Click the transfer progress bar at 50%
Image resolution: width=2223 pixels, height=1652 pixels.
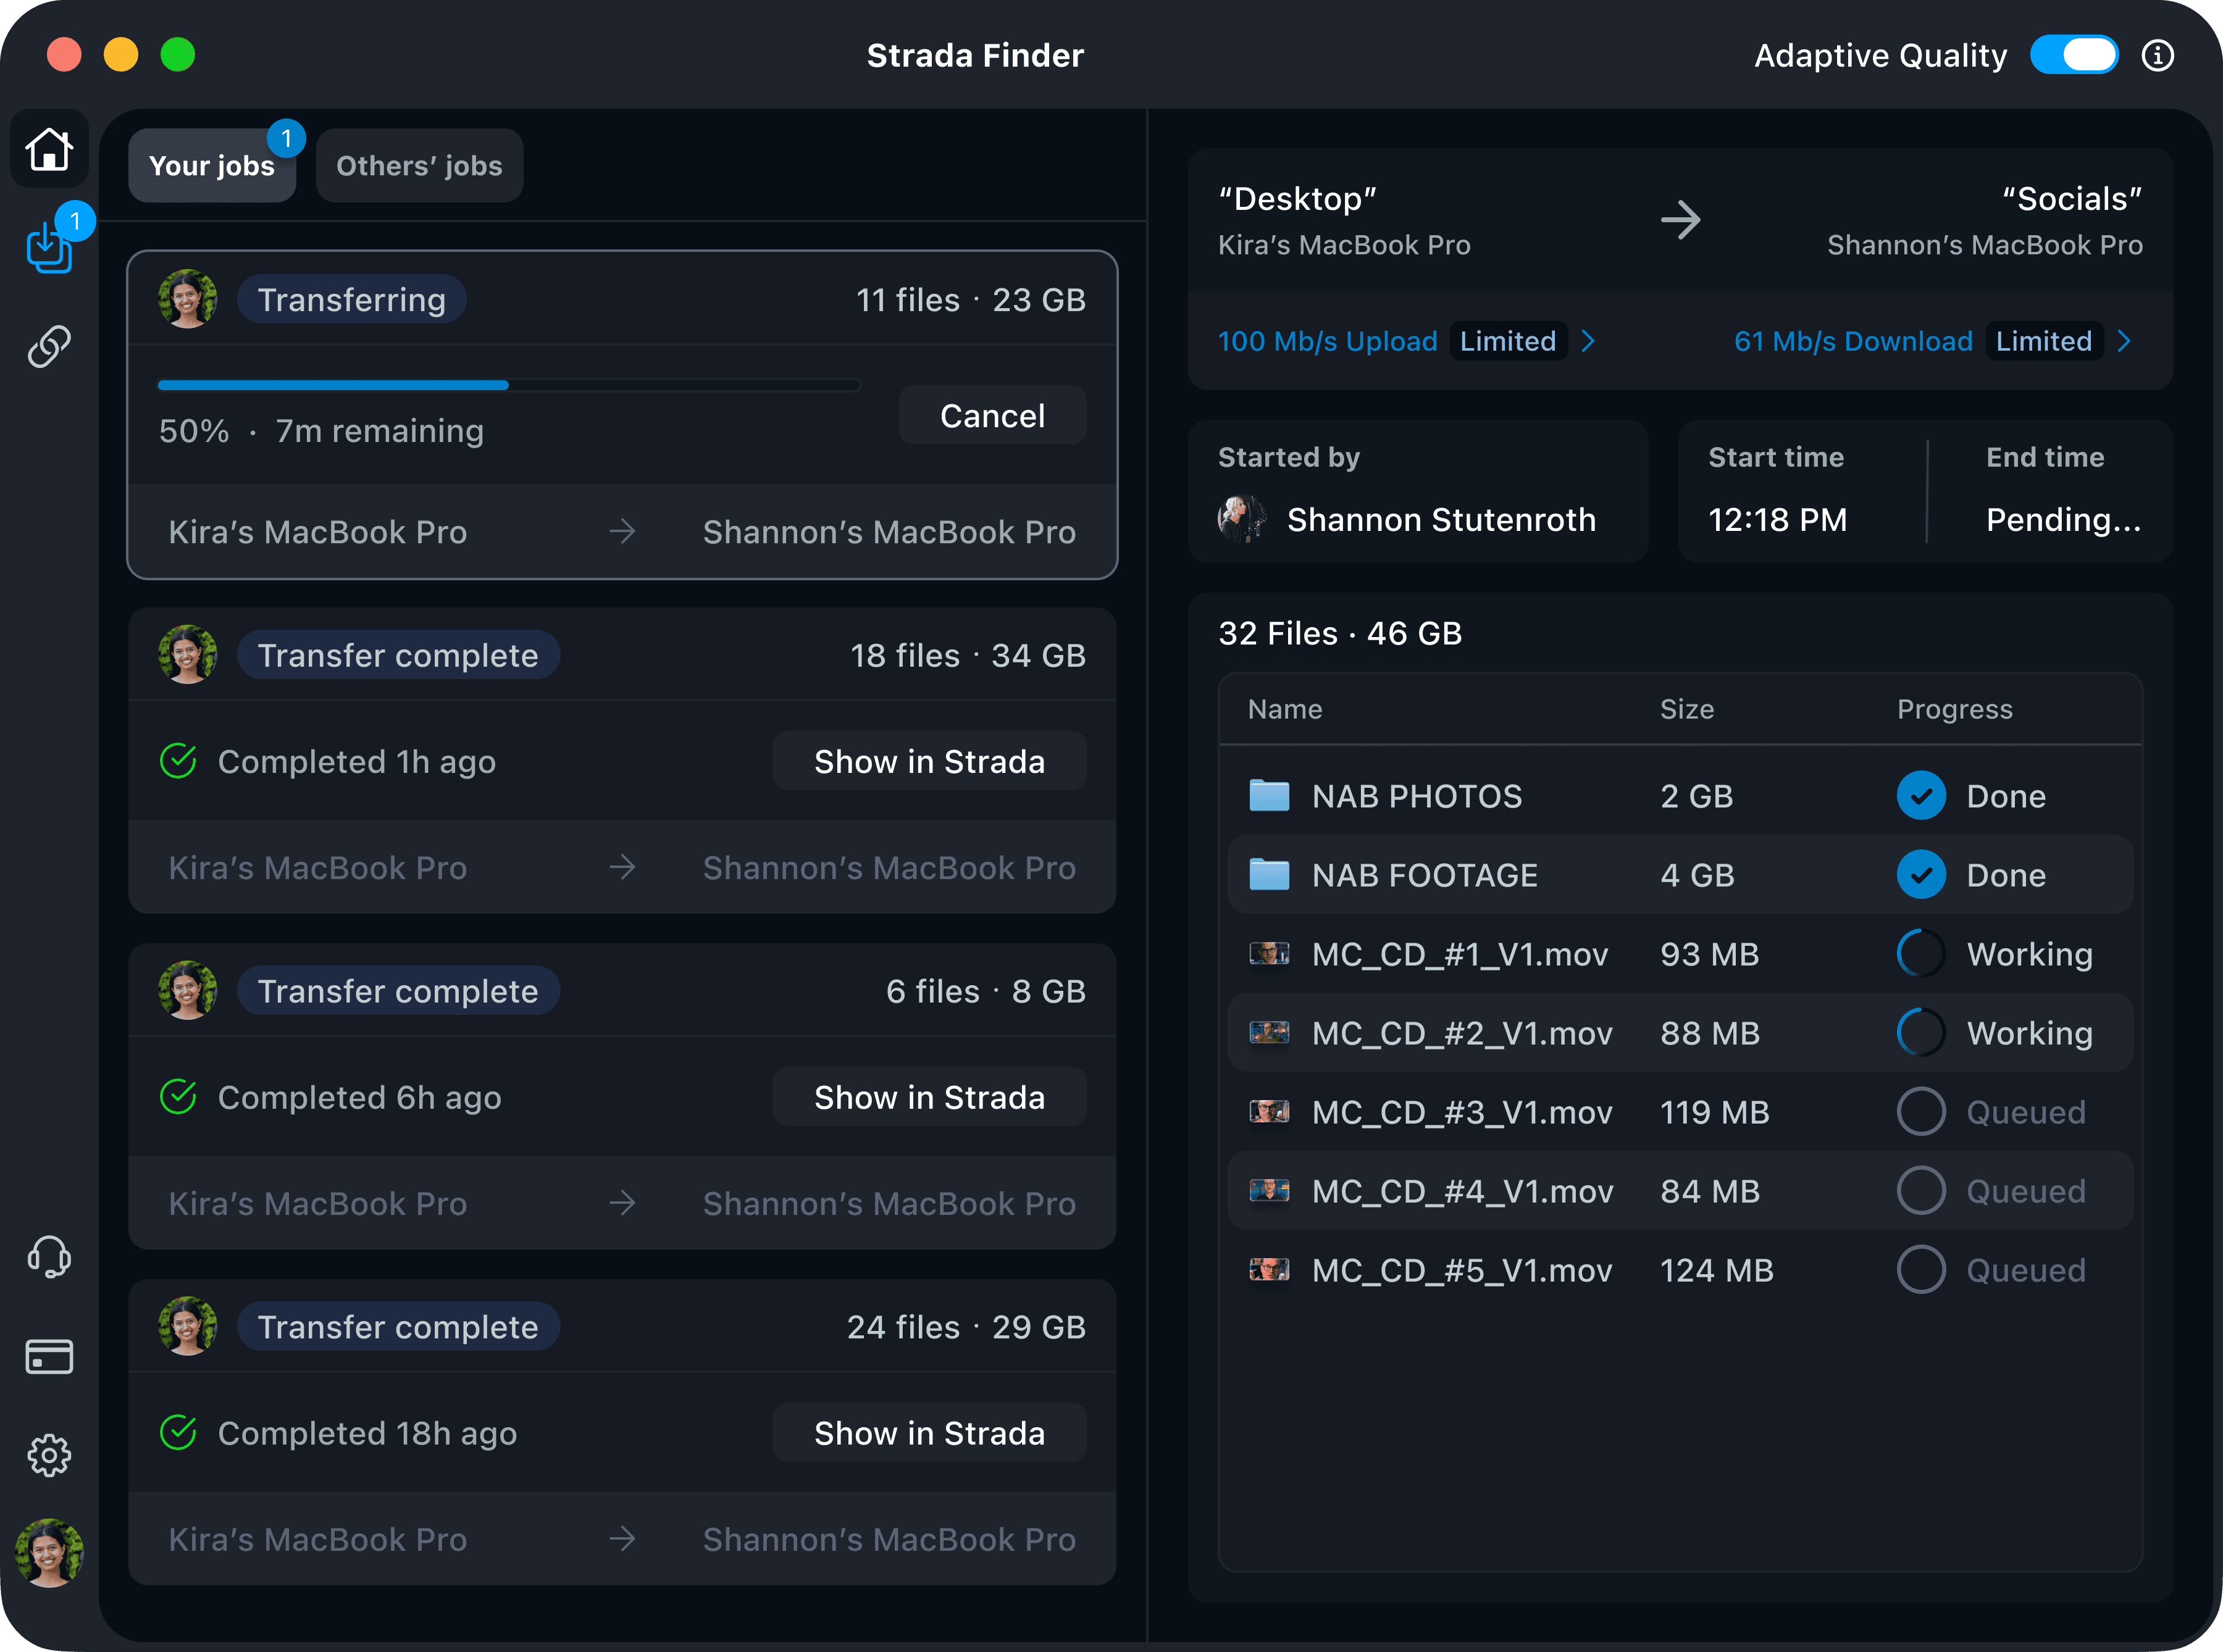click(x=509, y=385)
